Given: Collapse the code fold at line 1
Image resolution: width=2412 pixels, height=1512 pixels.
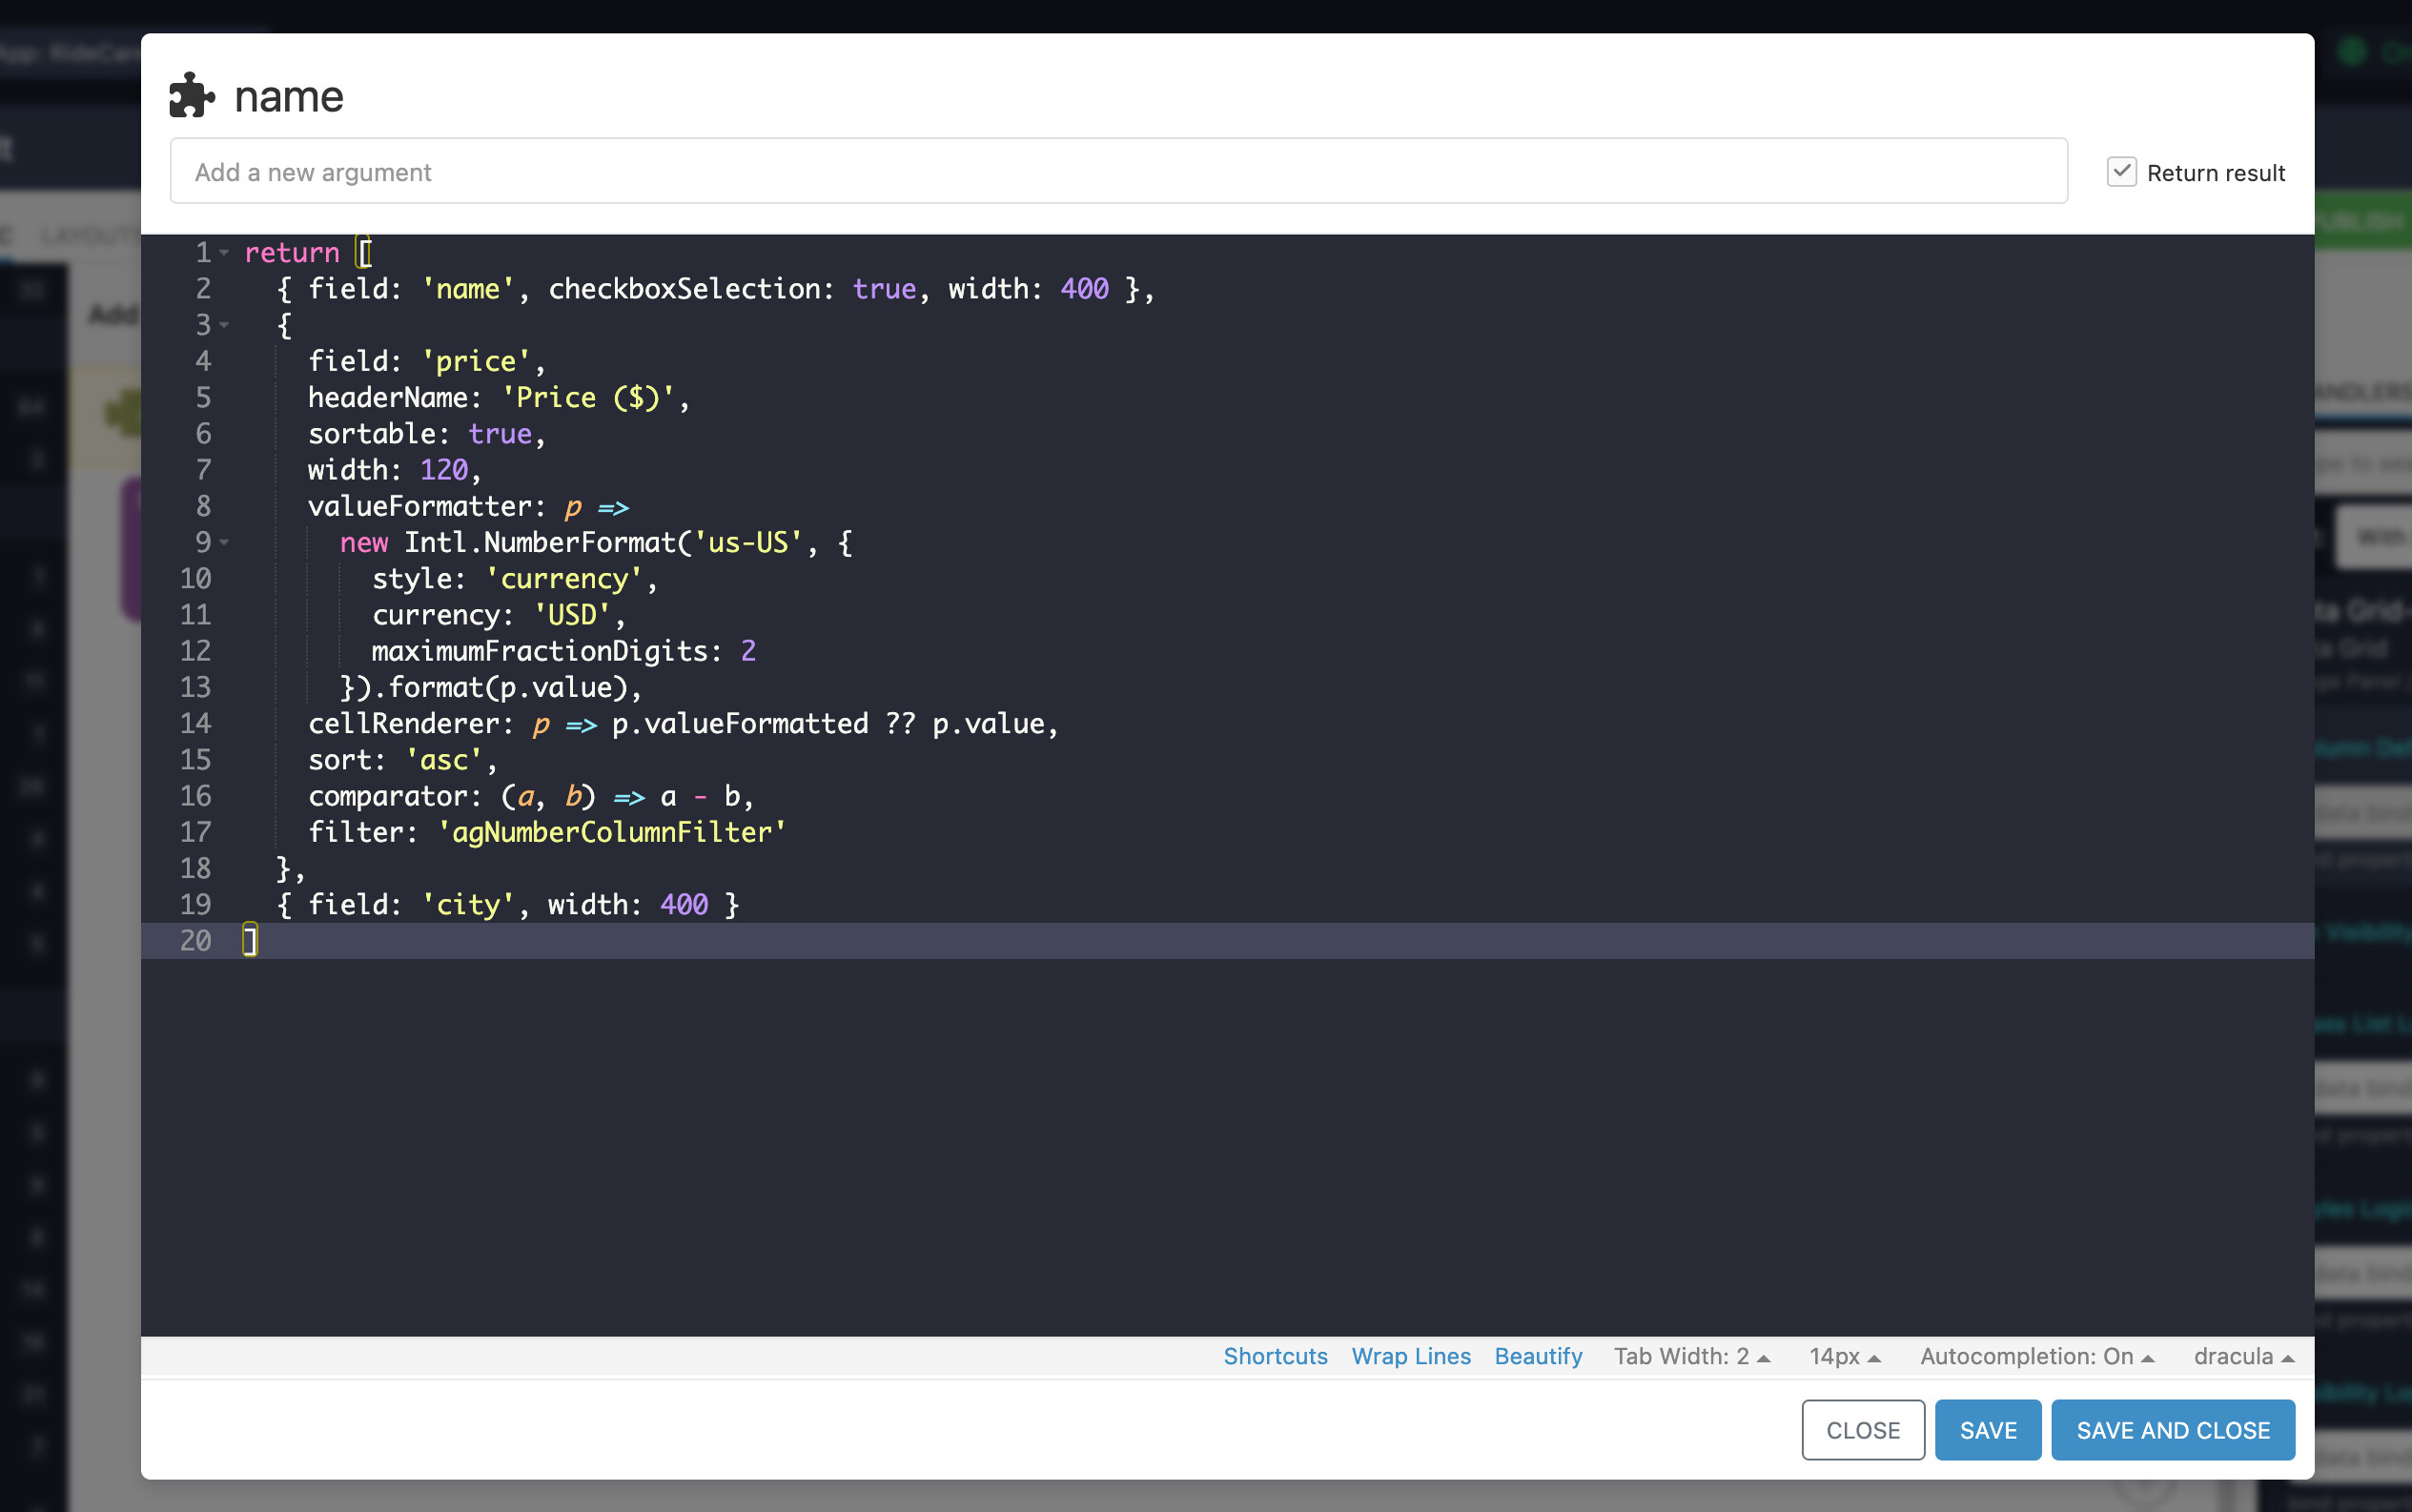Looking at the screenshot, I should click(x=225, y=253).
